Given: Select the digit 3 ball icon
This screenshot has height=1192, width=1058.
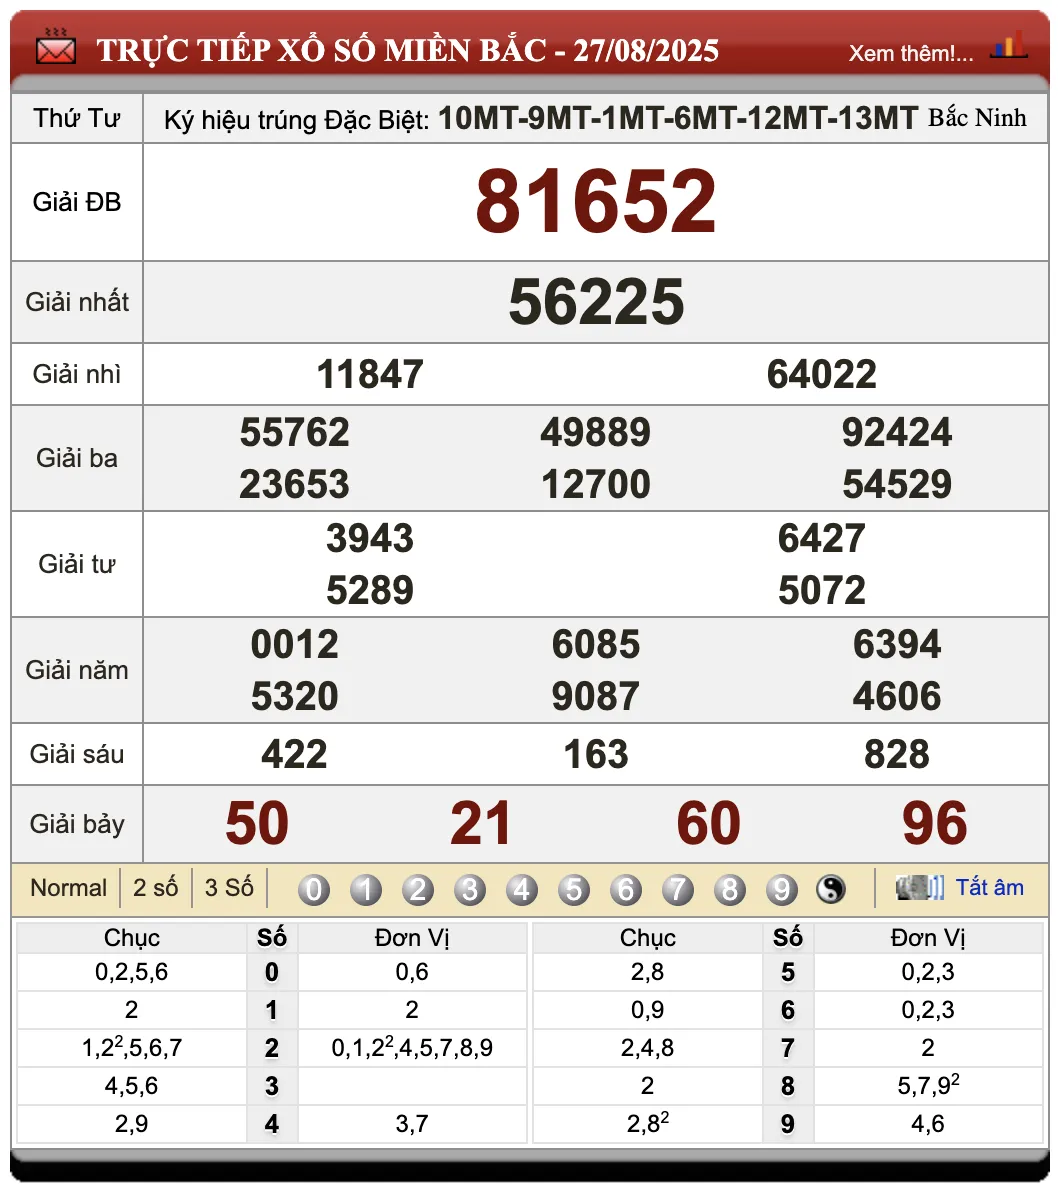Looking at the screenshot, I should 470,888.
